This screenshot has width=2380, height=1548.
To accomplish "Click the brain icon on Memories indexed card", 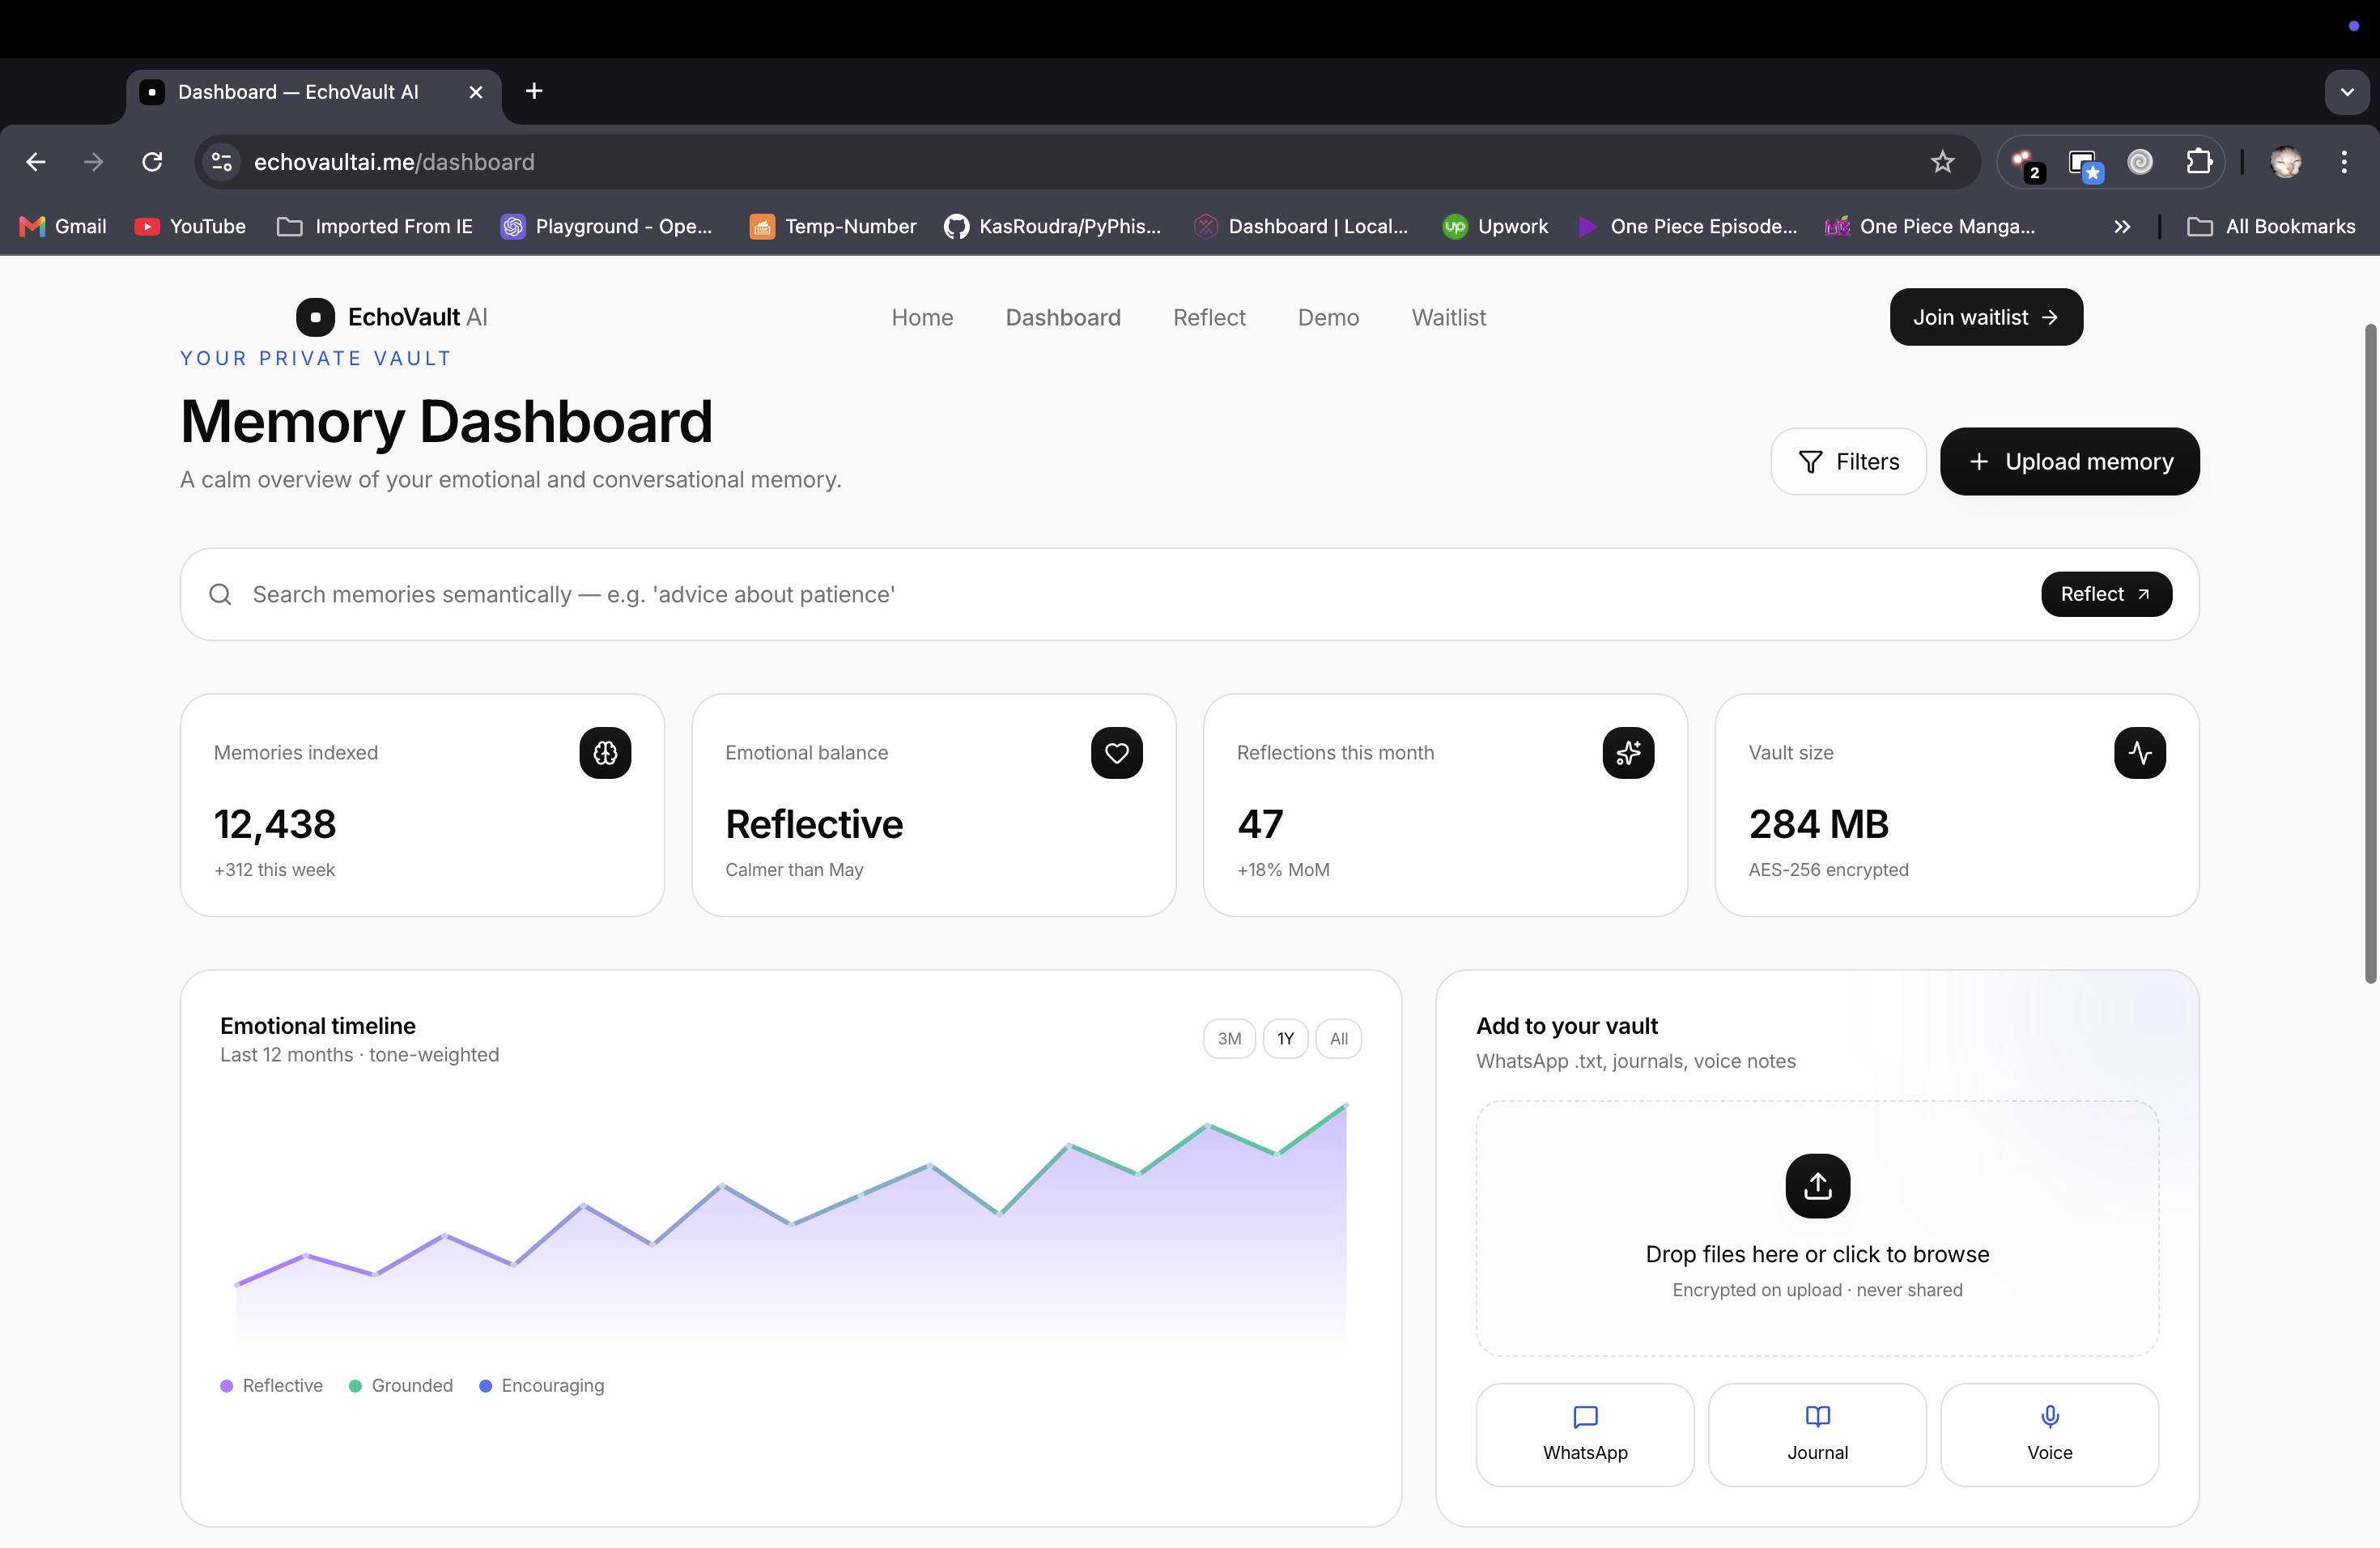I will pos(605,753).
